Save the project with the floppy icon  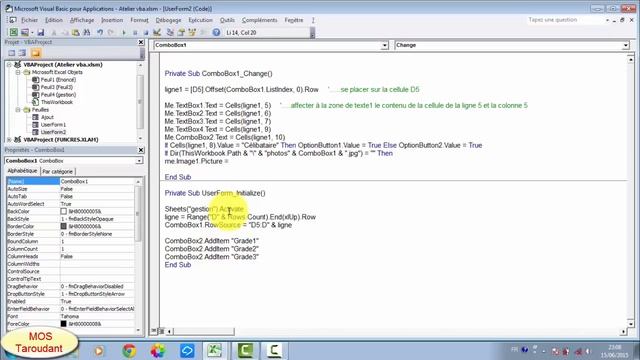click(40, 32)
